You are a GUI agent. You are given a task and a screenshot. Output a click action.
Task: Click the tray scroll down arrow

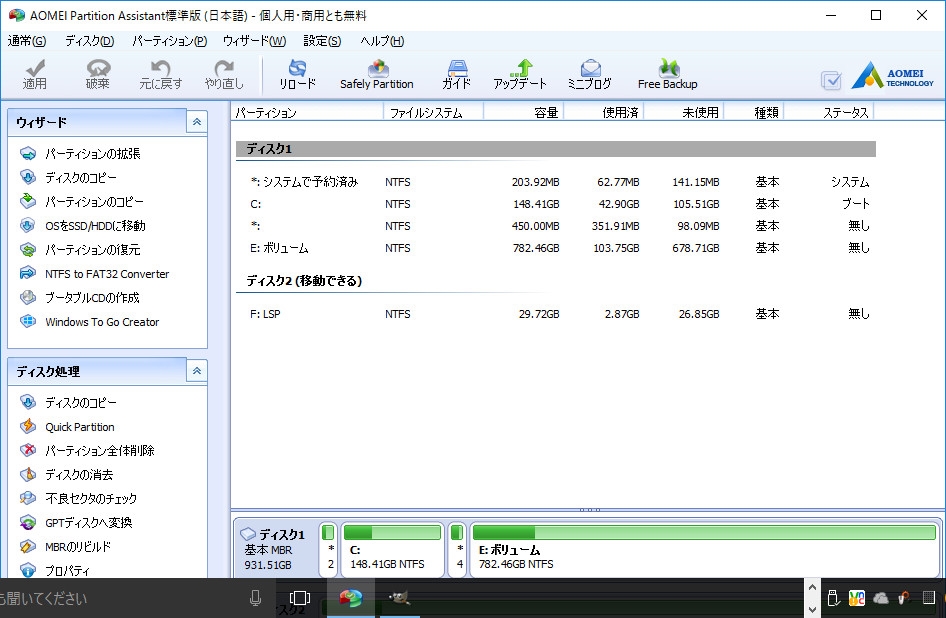click(812, 610)
